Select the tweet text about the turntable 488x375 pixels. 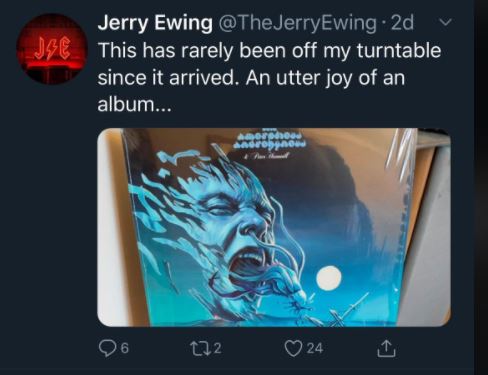click(x=269, y=77)
